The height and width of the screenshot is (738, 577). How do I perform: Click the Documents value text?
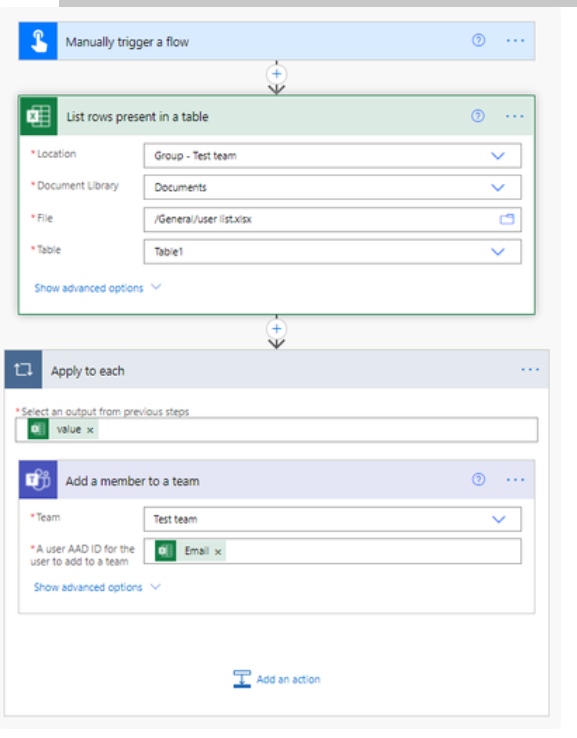click(x=180, y=187)
